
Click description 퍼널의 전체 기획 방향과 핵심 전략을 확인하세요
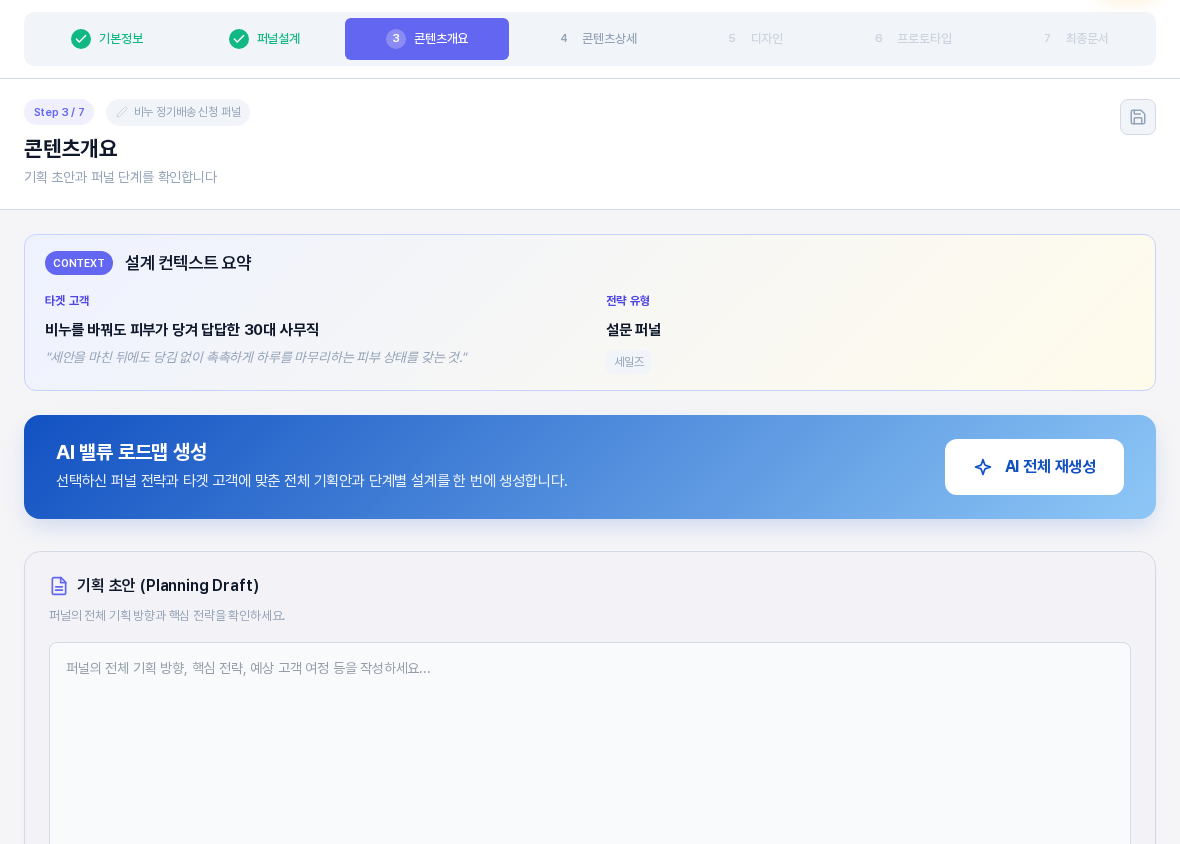167,615
